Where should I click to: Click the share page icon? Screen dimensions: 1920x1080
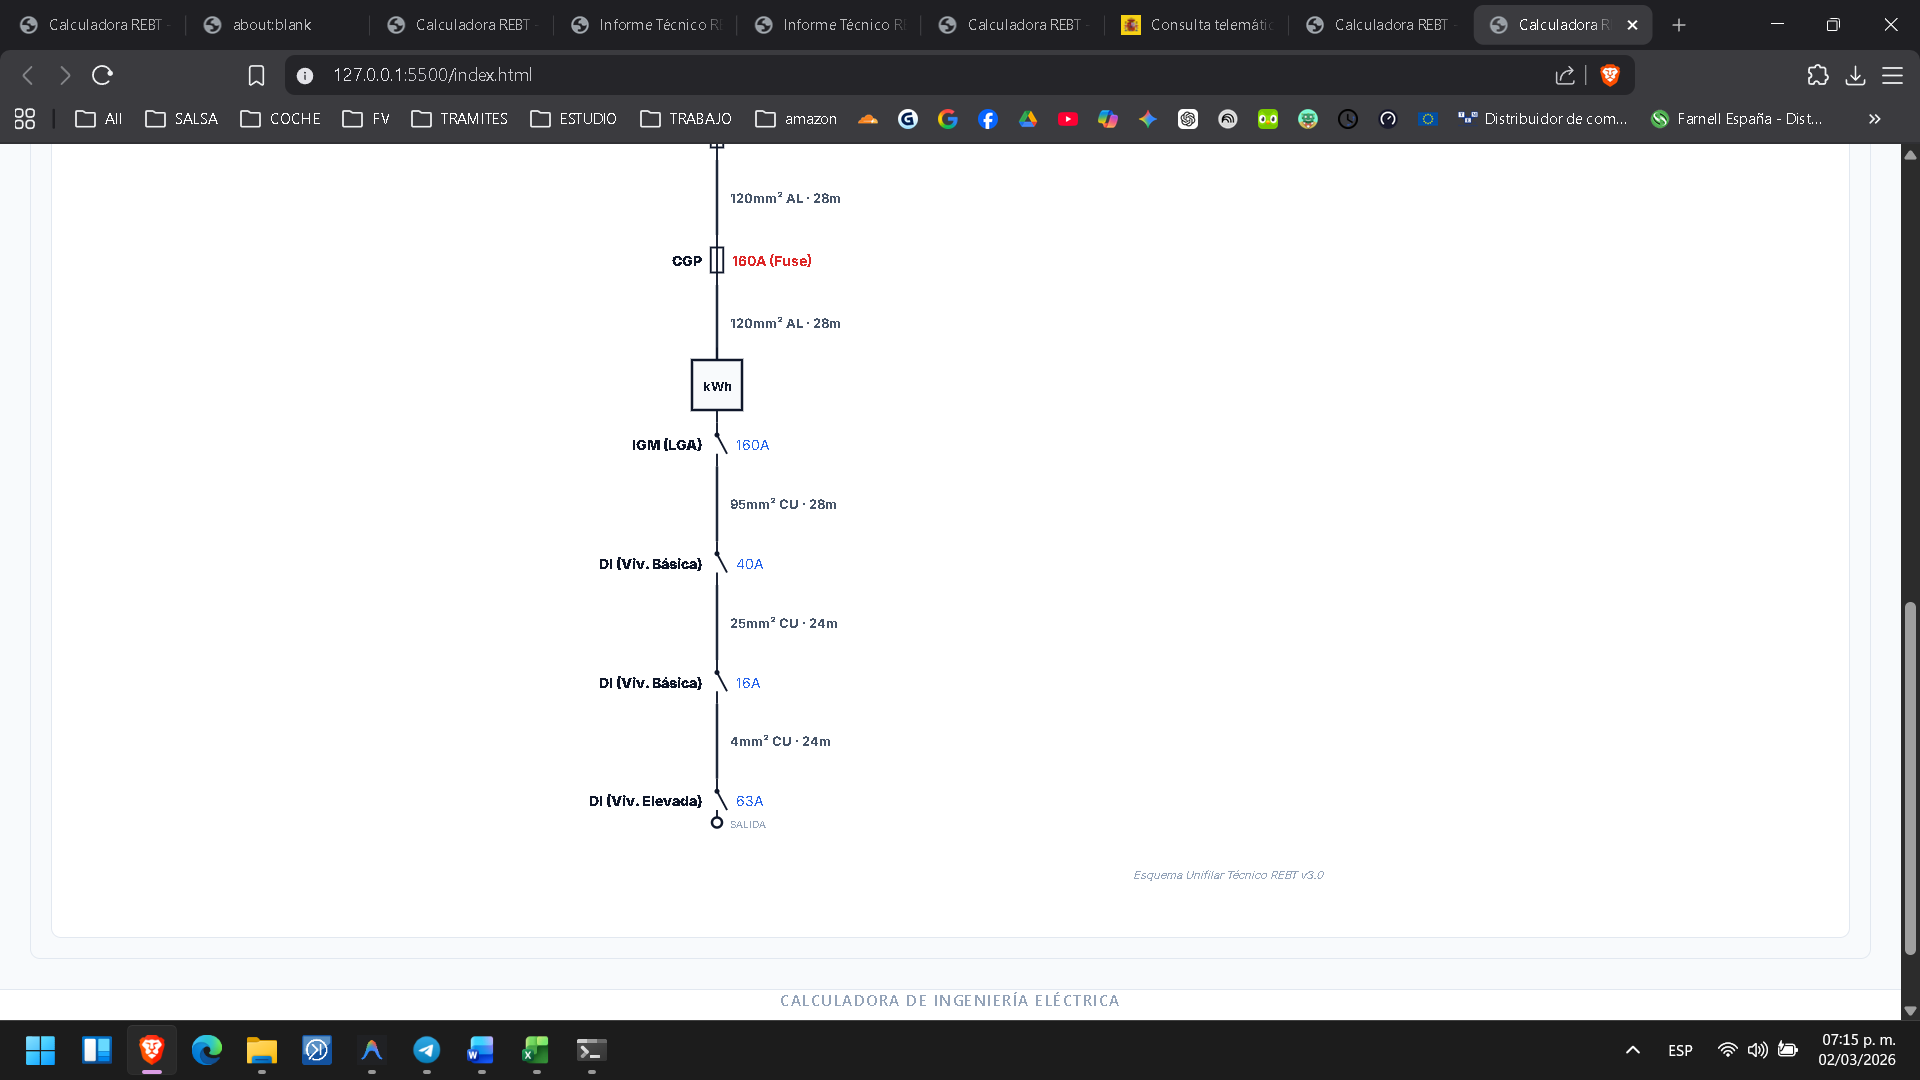pos(1565,75)
